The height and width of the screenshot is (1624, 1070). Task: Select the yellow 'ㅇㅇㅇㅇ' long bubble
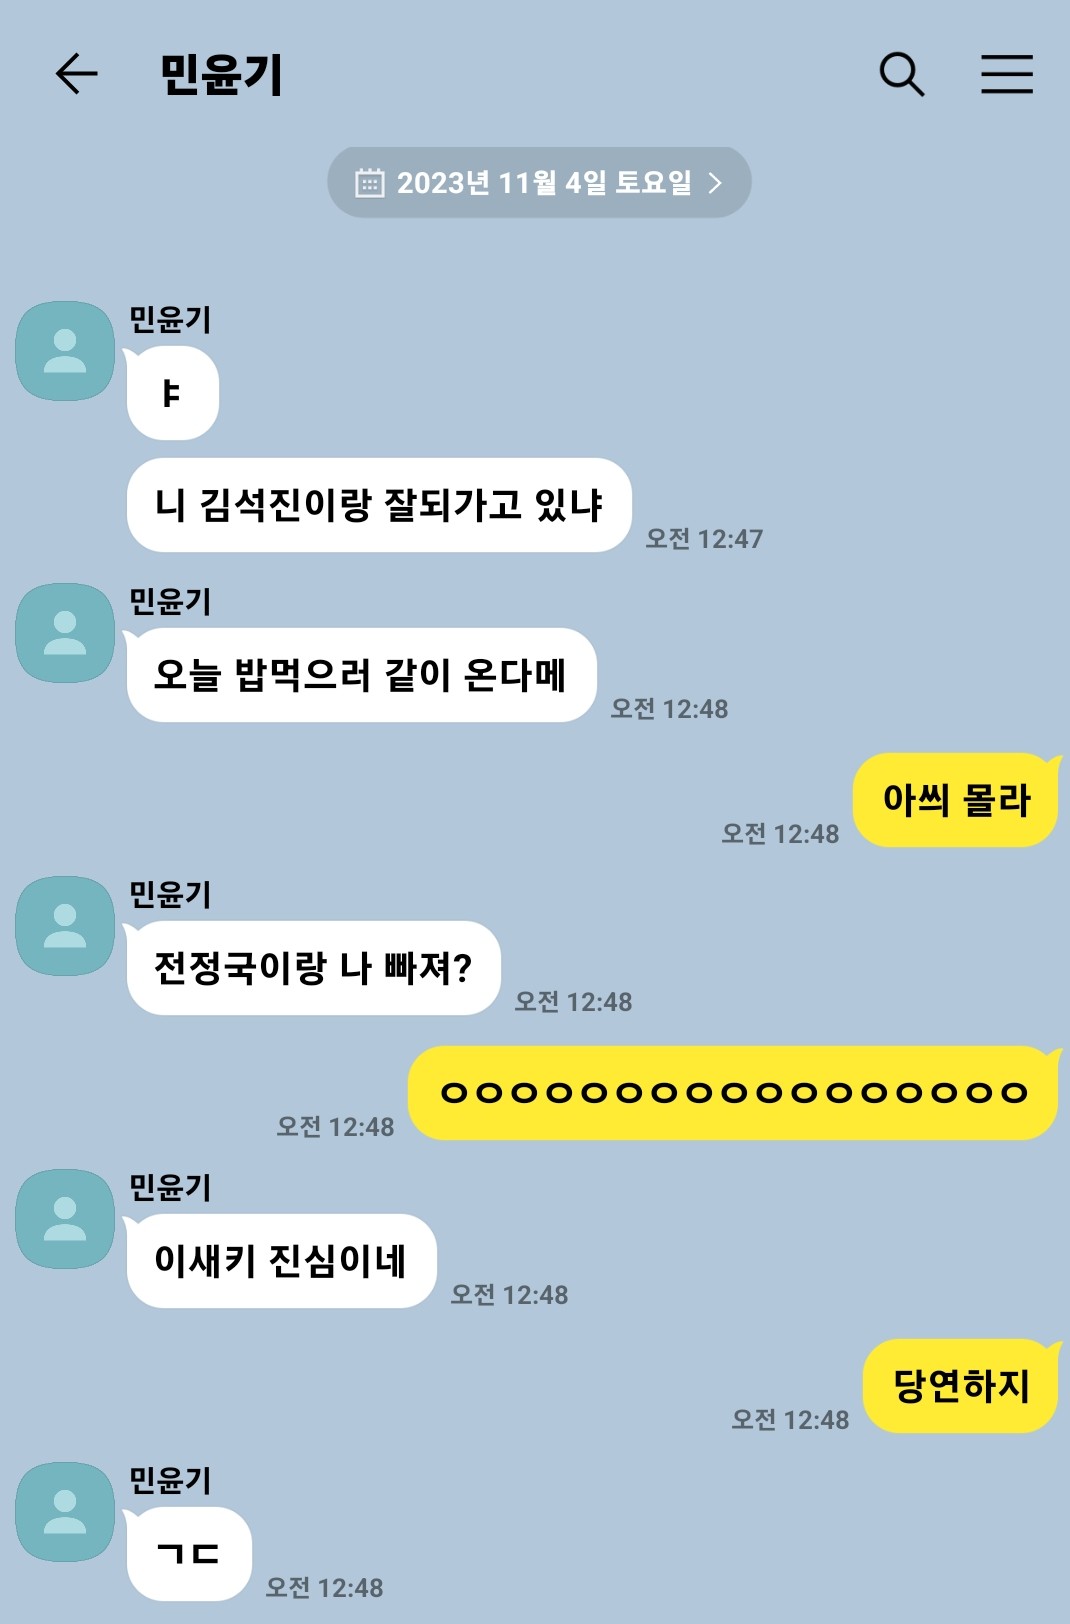733,1093
